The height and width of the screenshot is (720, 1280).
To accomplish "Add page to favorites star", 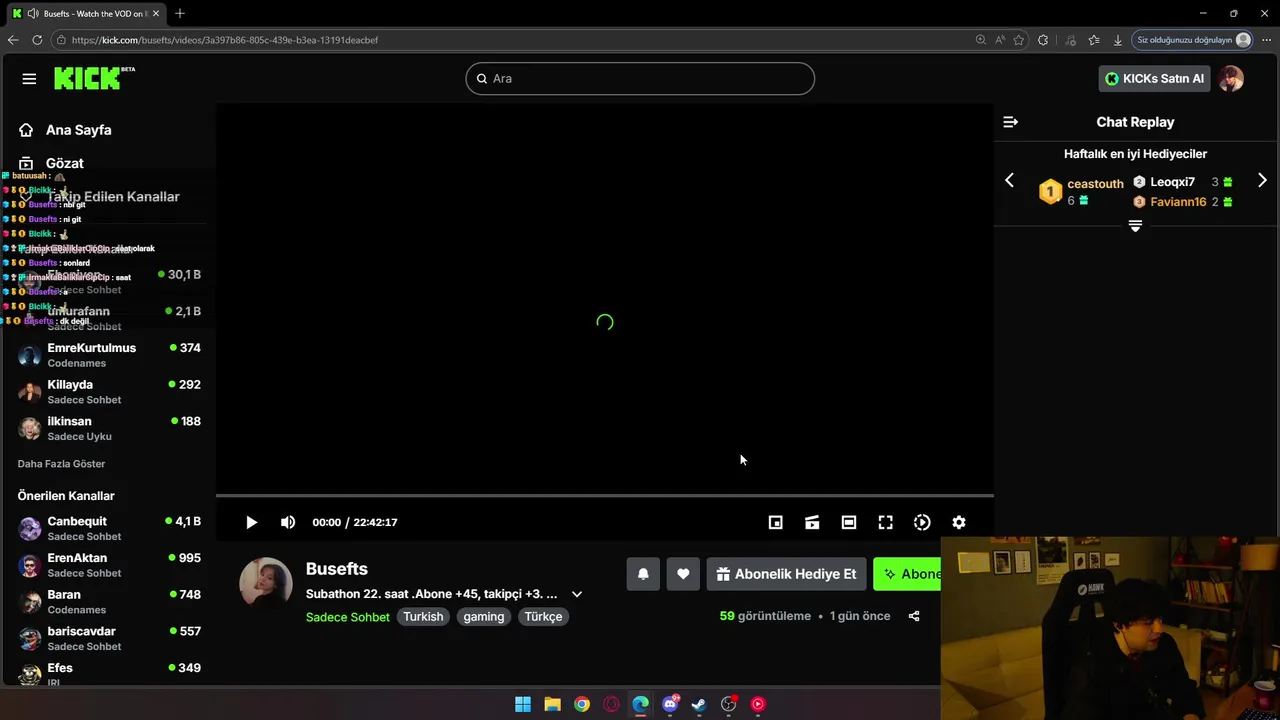I will [1019, 40].
